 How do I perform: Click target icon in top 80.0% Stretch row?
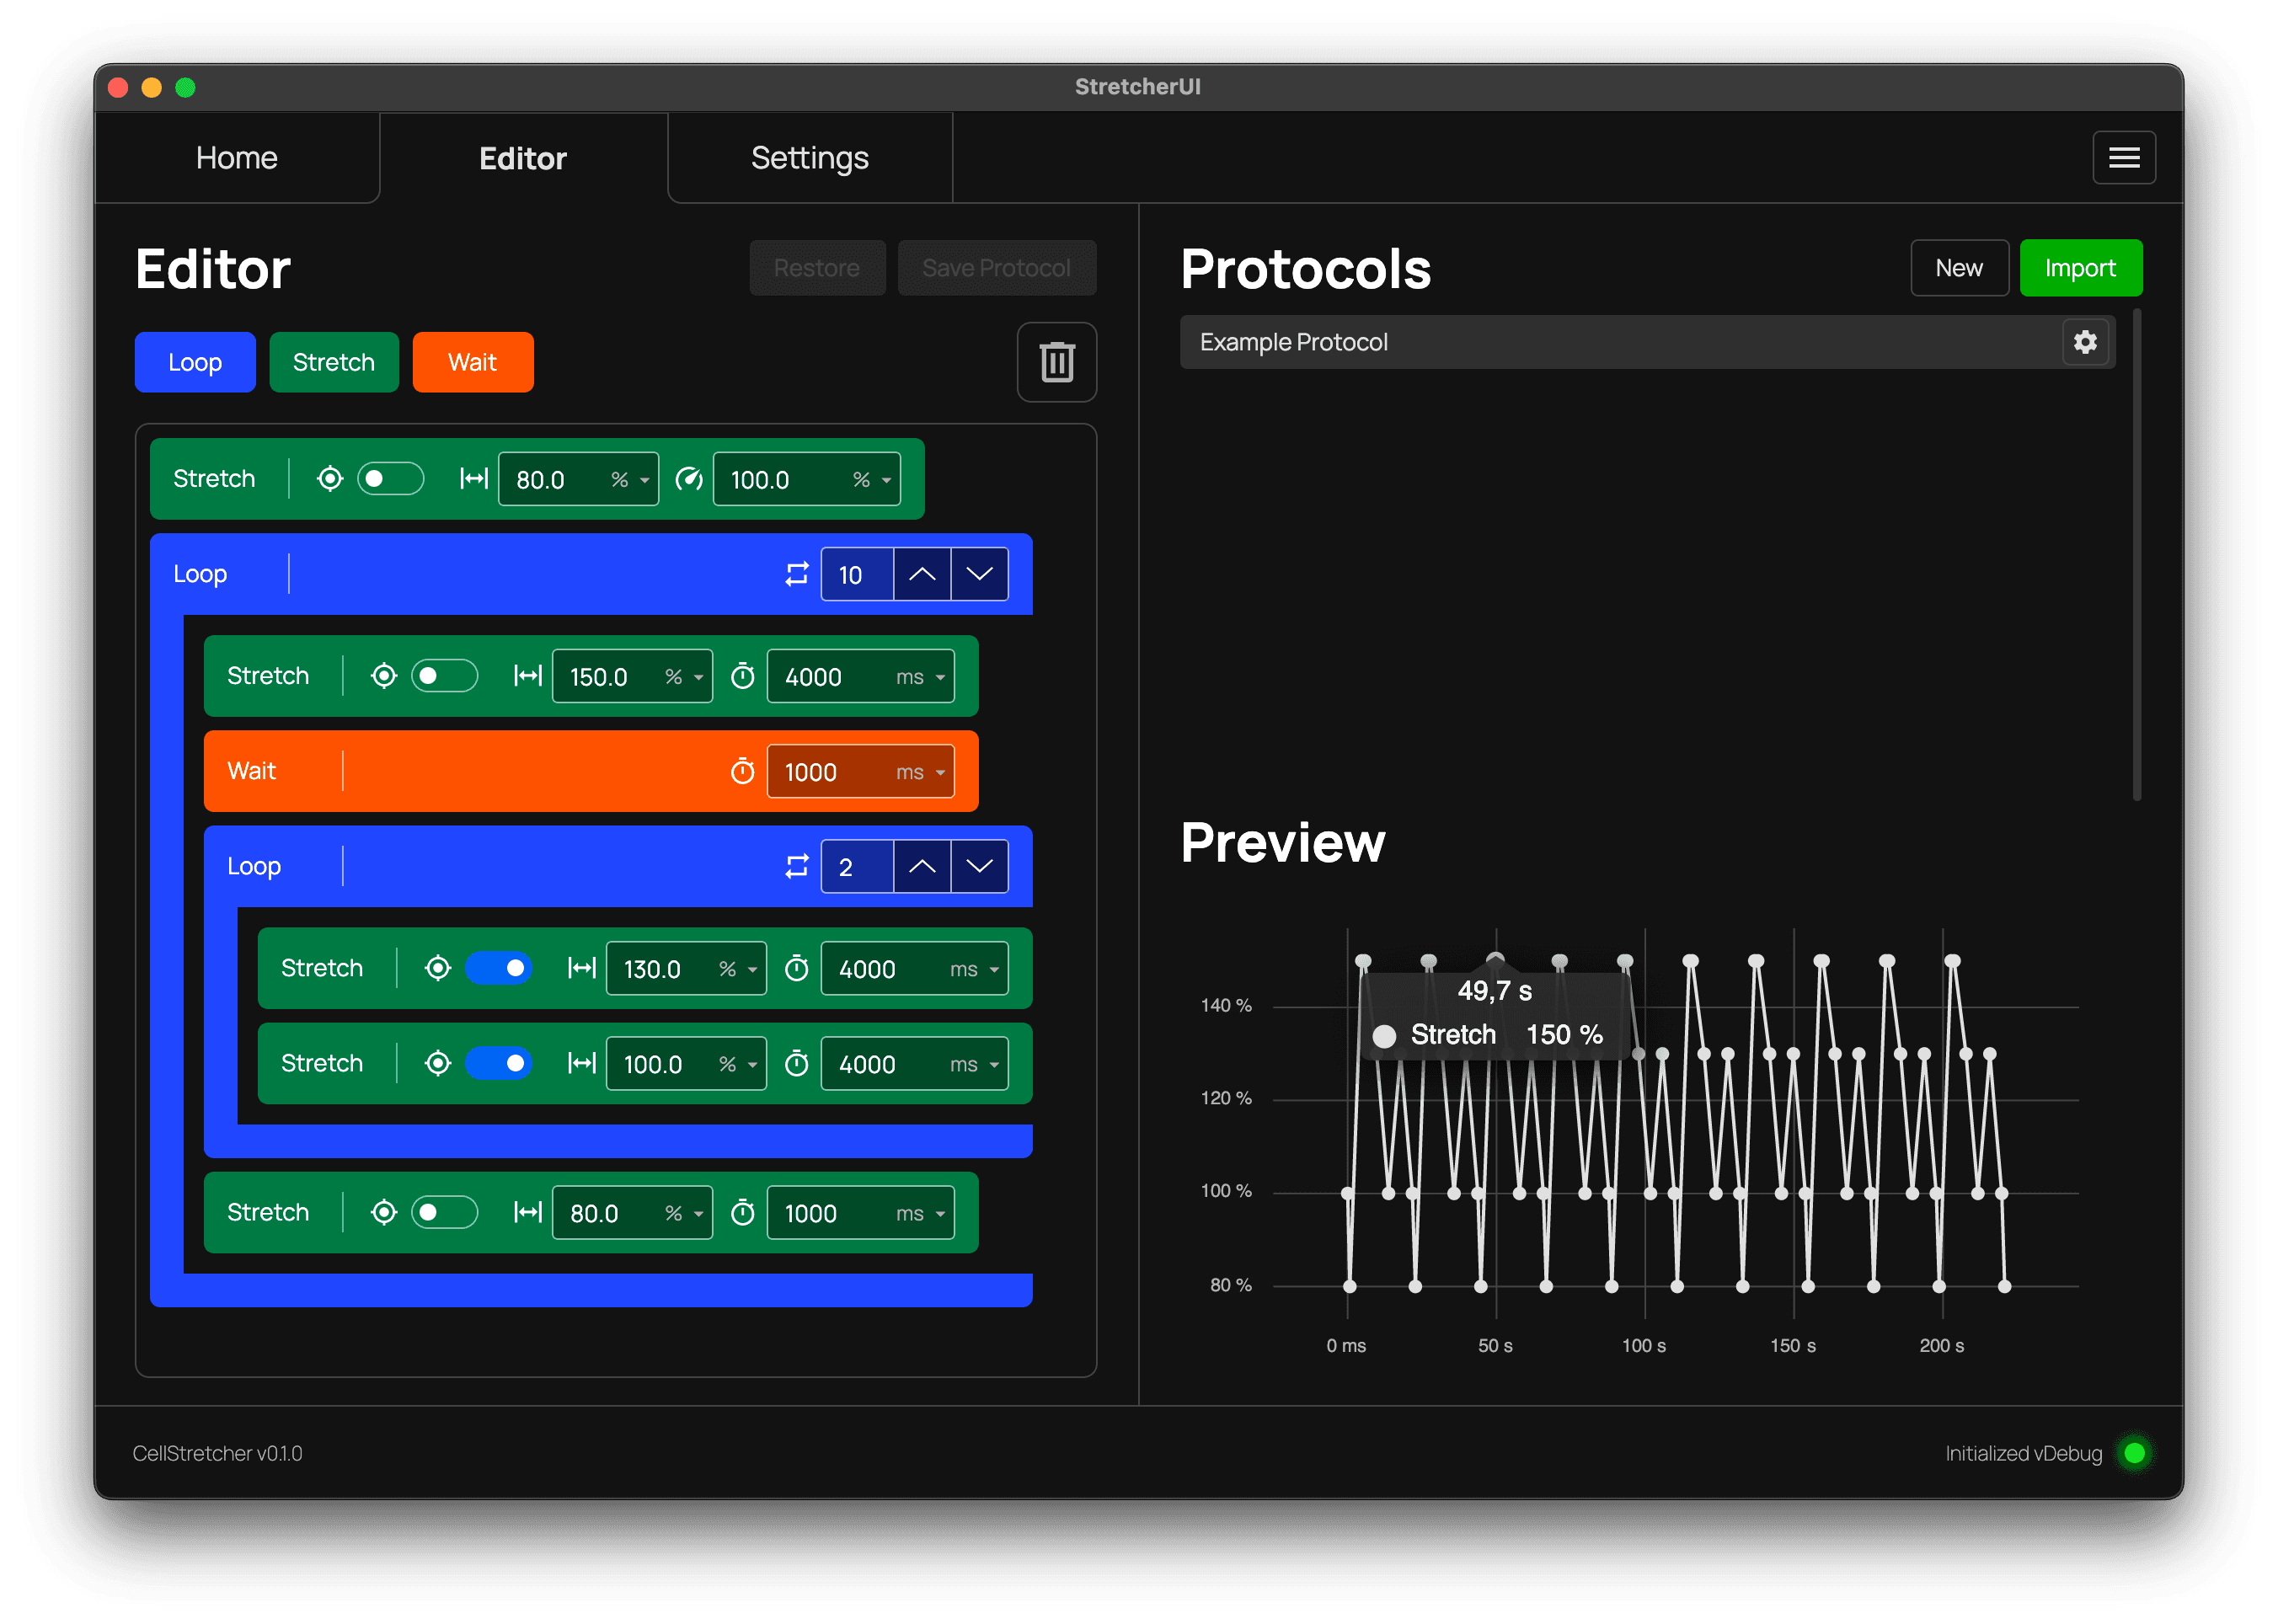pos(330,479)
